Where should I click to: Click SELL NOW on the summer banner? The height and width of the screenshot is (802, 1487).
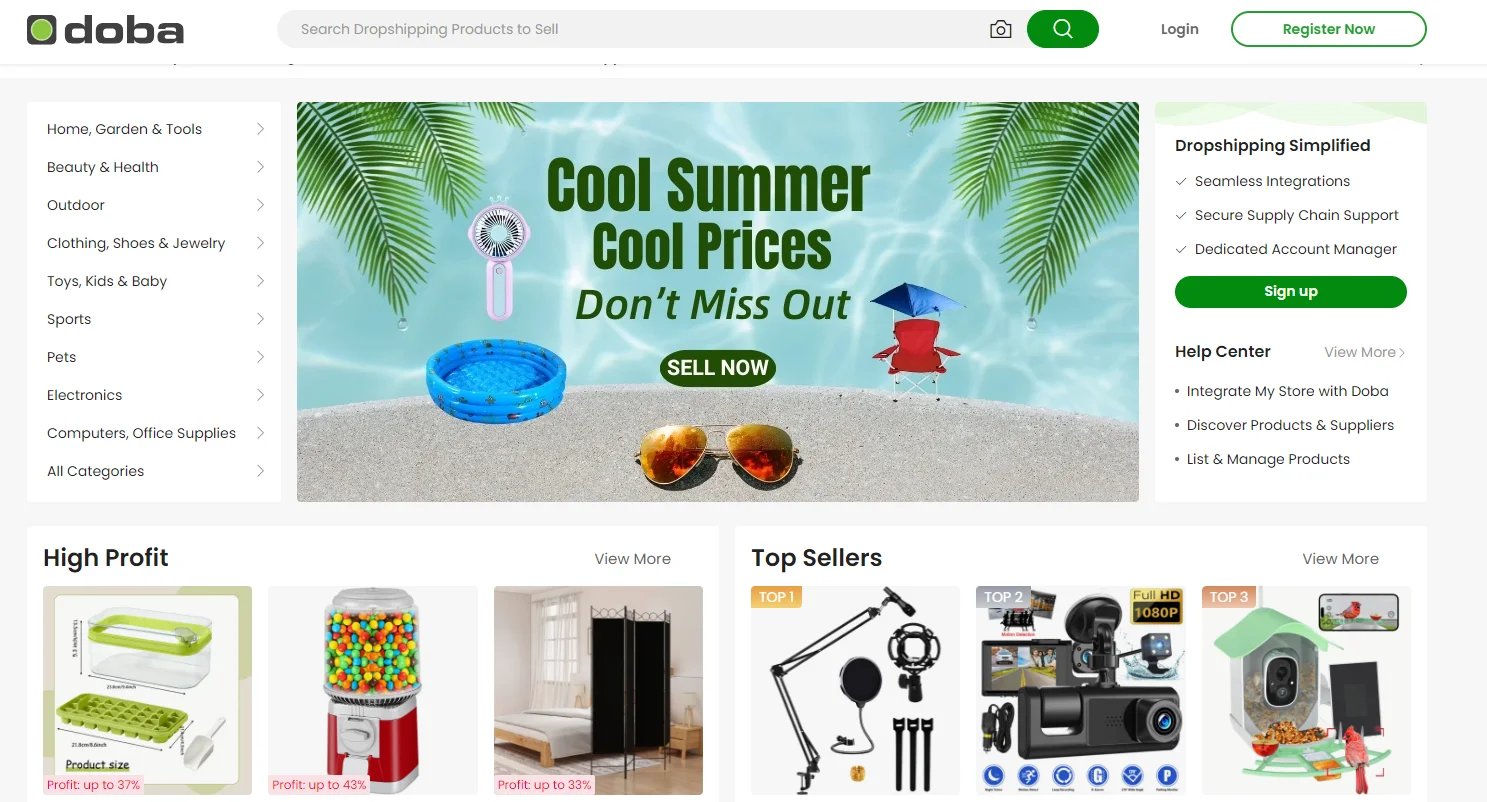[718, 368]
